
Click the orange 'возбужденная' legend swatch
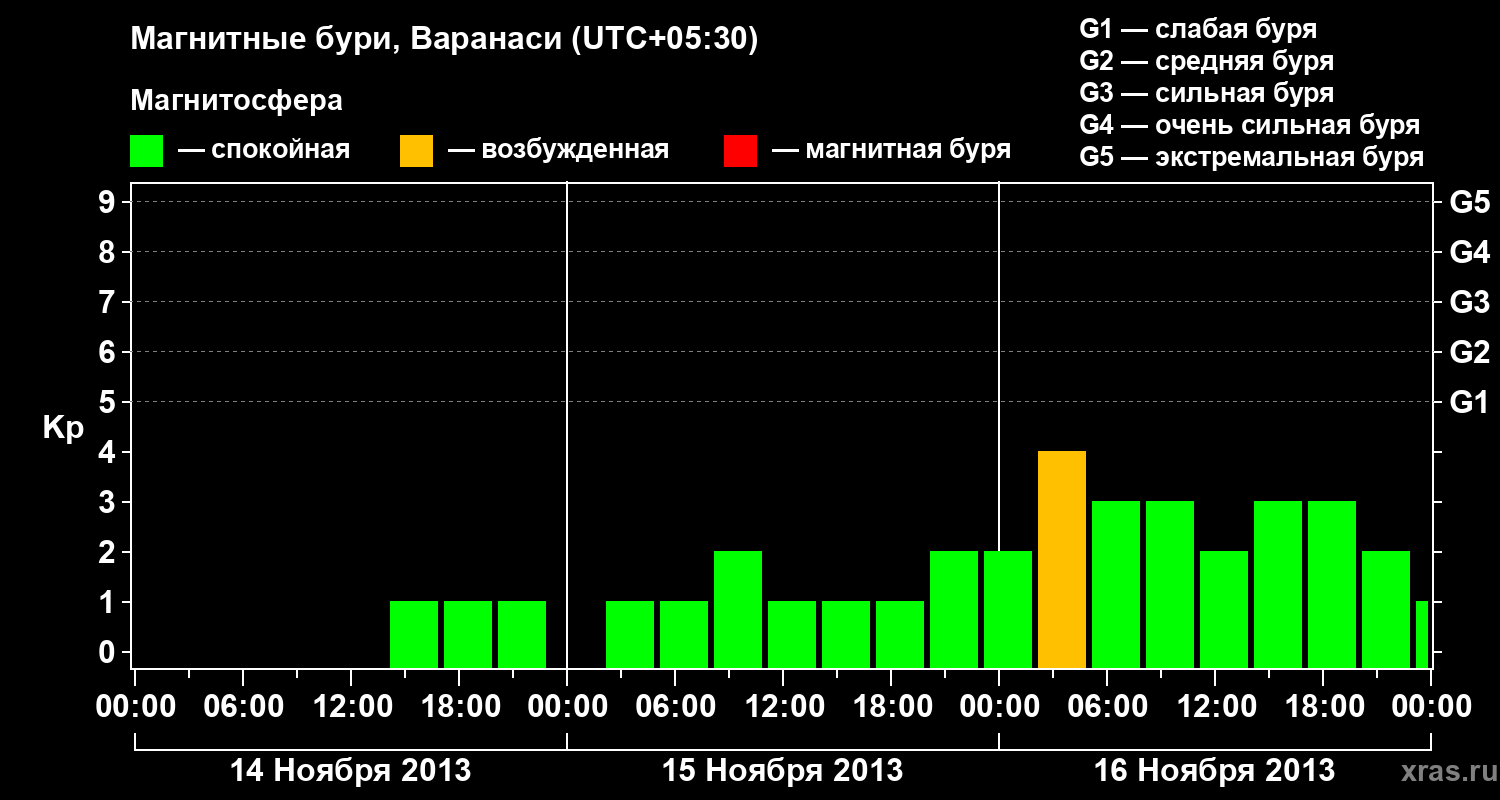[x=417, y=151]
